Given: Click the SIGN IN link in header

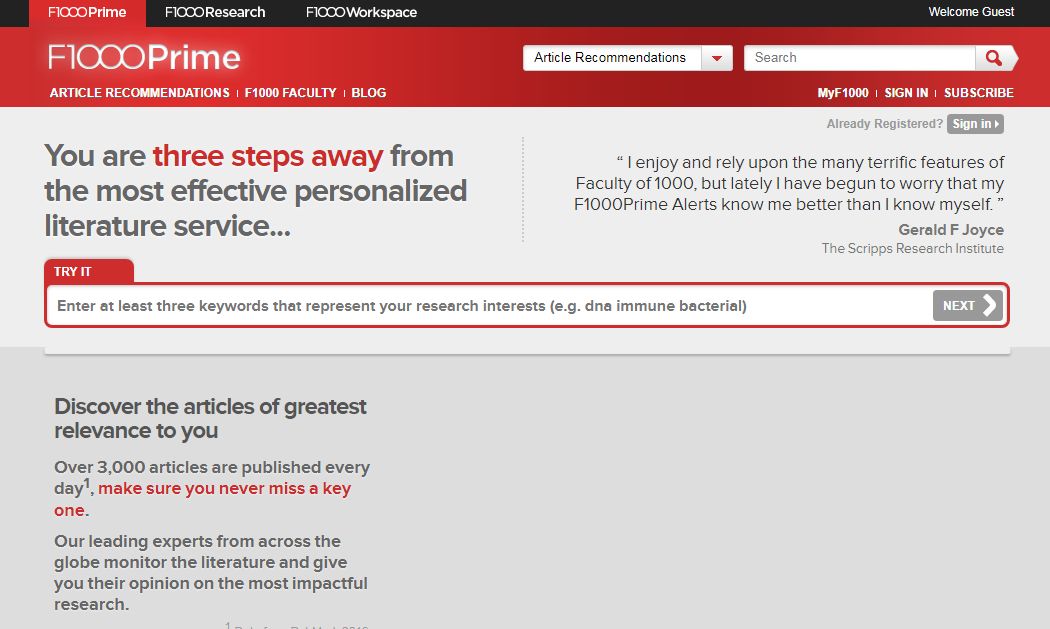Looking at the screenshot, I should (x=906, y=92).
